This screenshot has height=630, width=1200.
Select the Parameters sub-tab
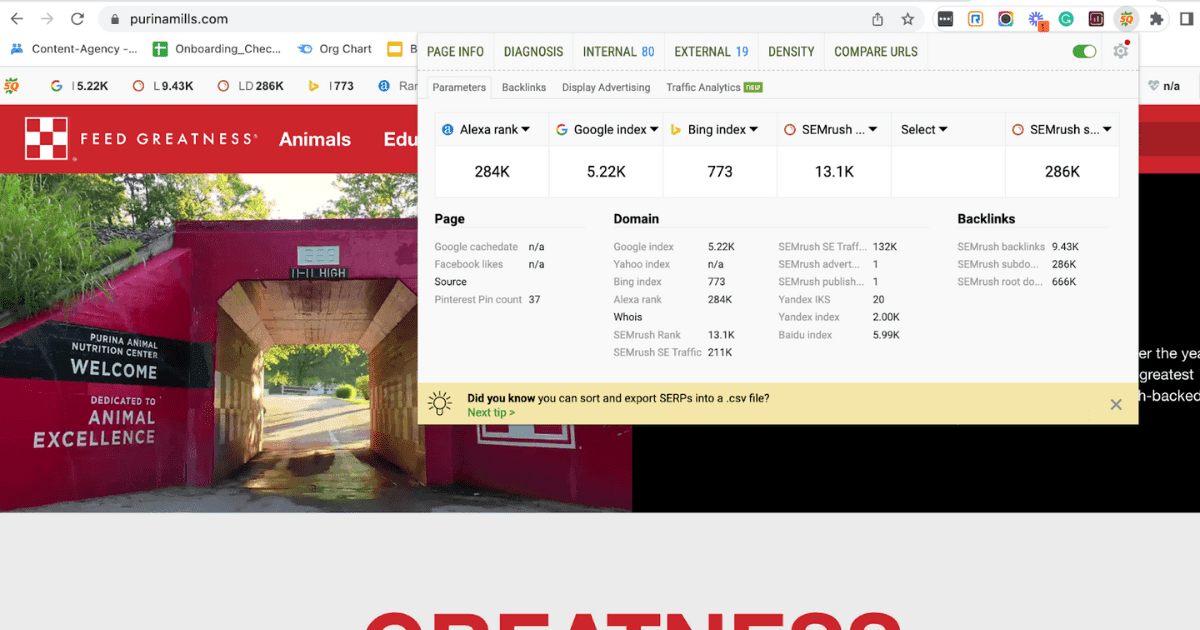[459, 87]
